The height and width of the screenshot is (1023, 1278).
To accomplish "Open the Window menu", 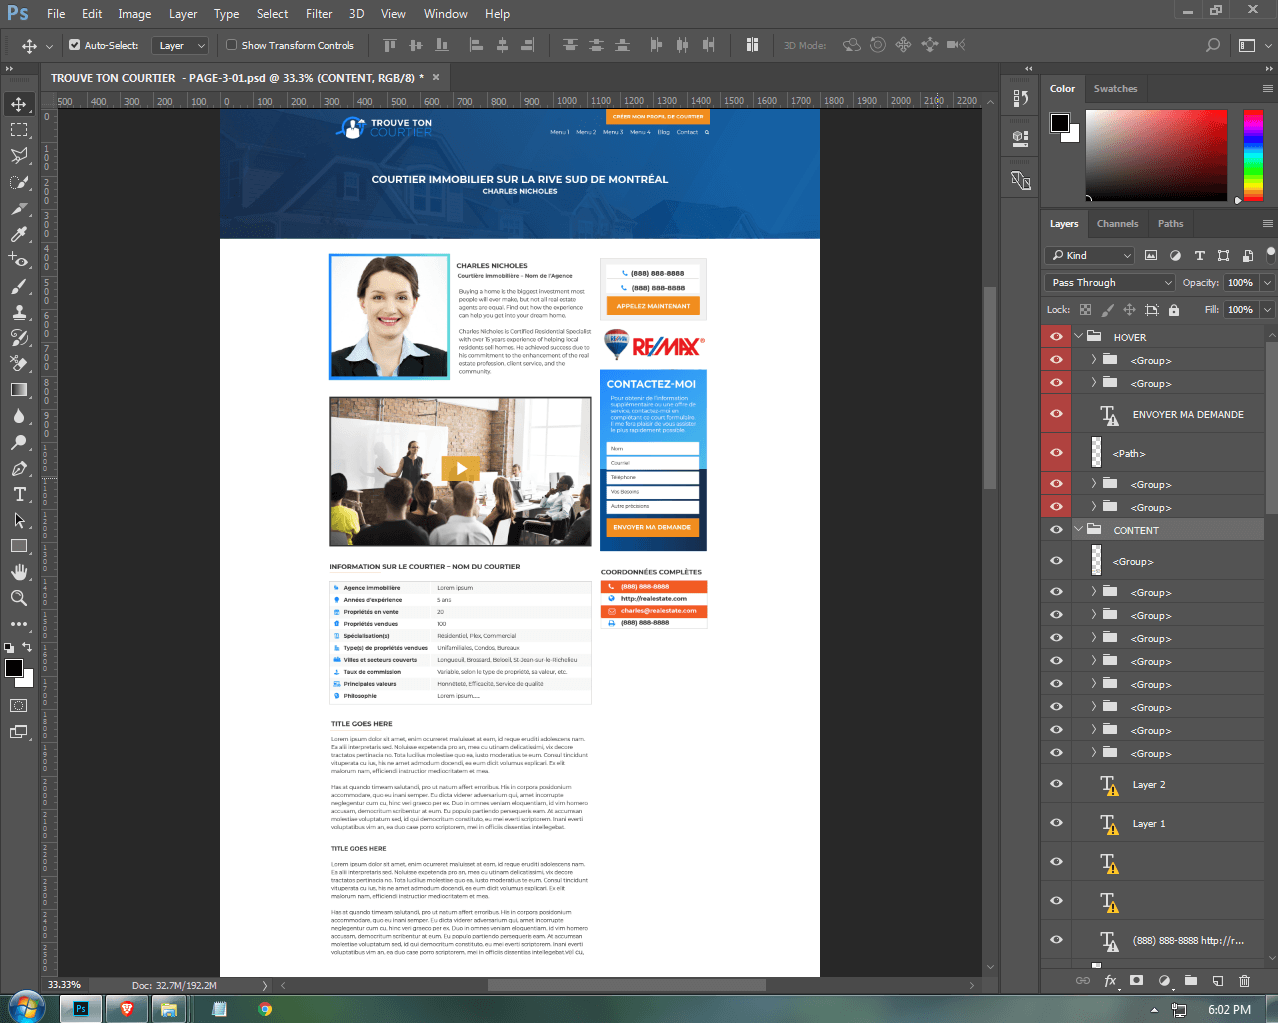I will (x=445, y=14).
